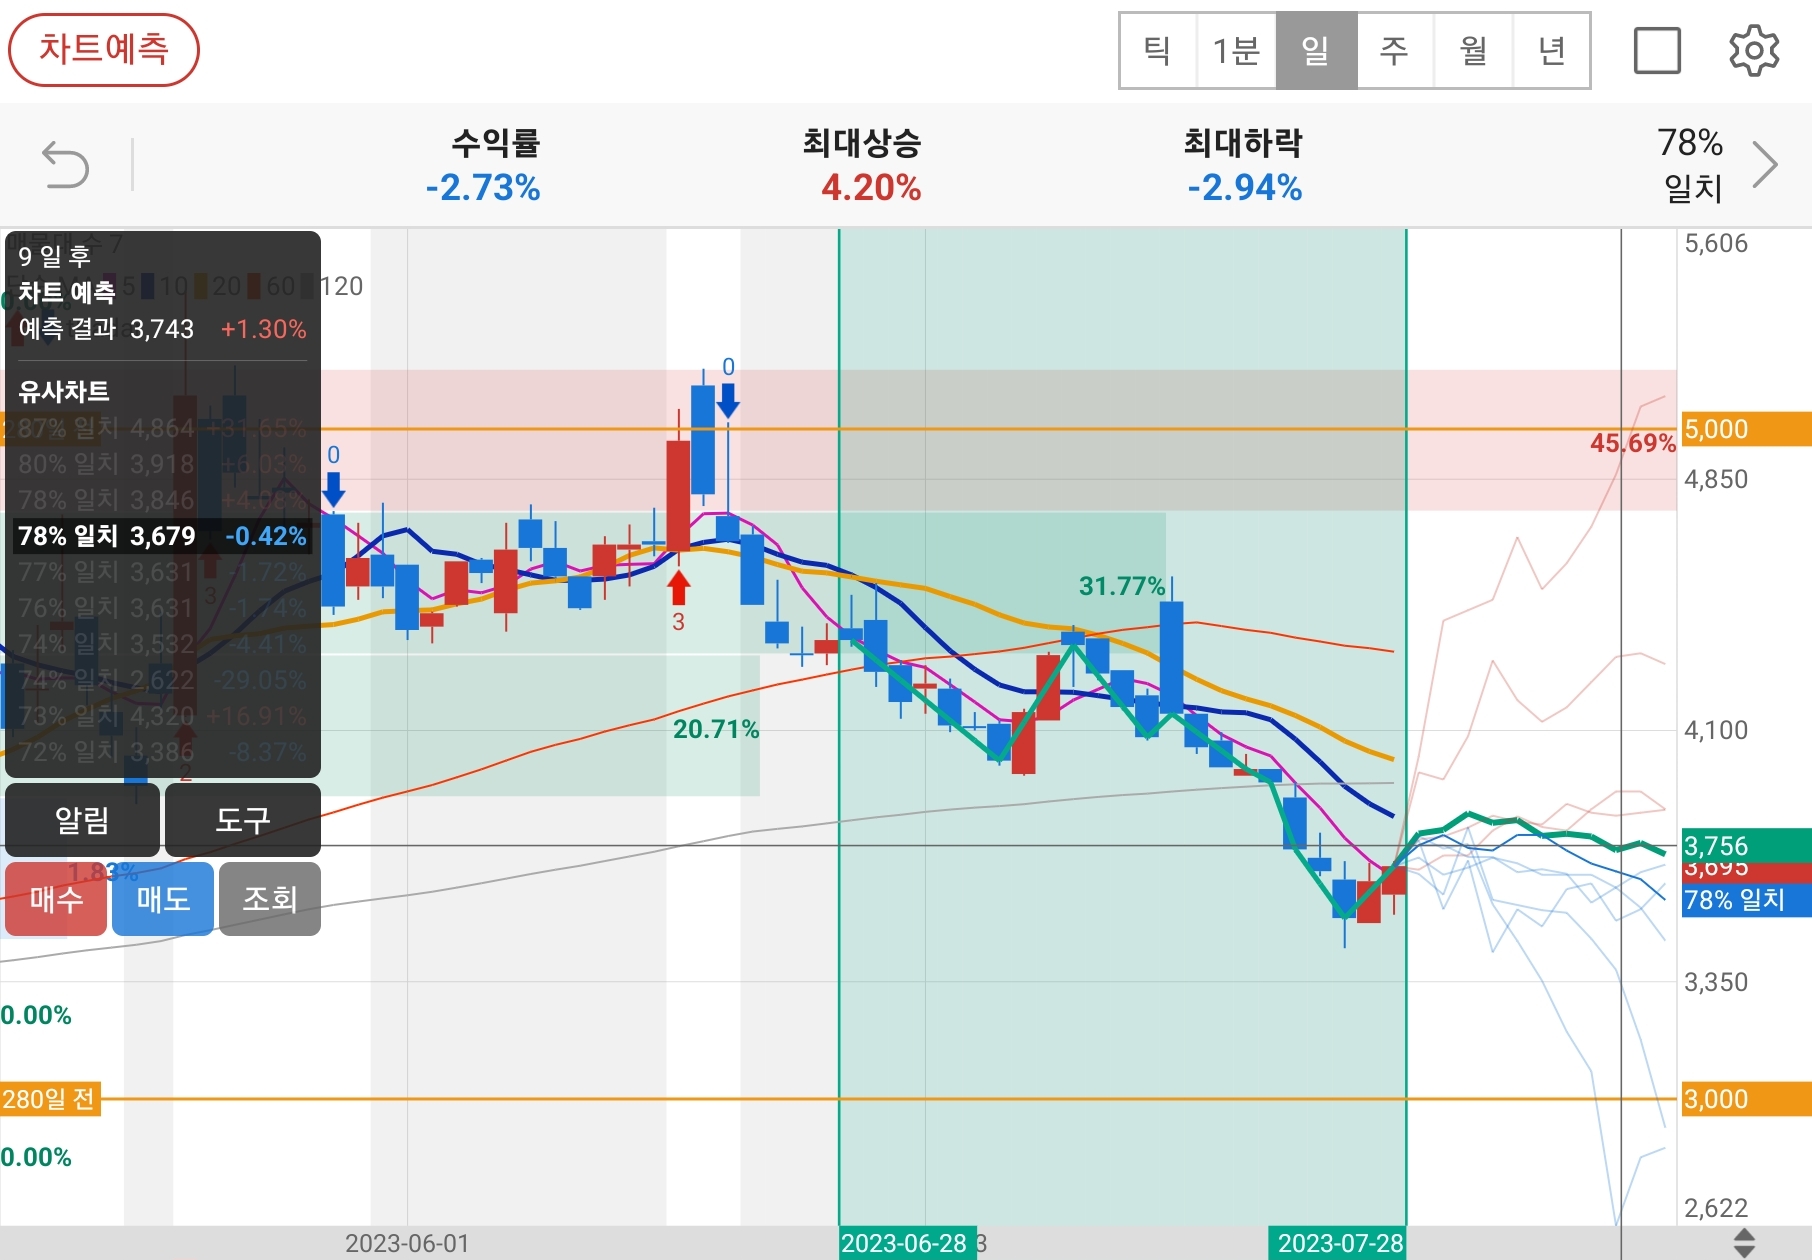Open chart settings gear

tap(1754, 50)
